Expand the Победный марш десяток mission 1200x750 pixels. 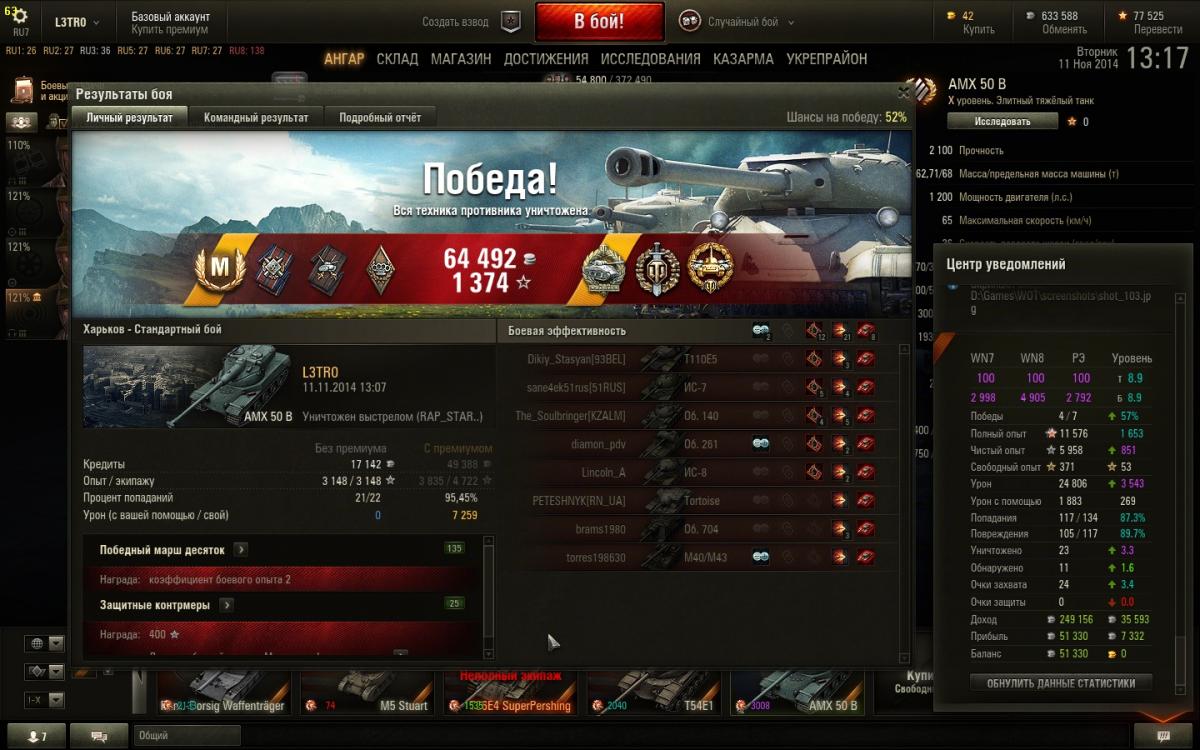pyautogui.click(x=241, y=550)
